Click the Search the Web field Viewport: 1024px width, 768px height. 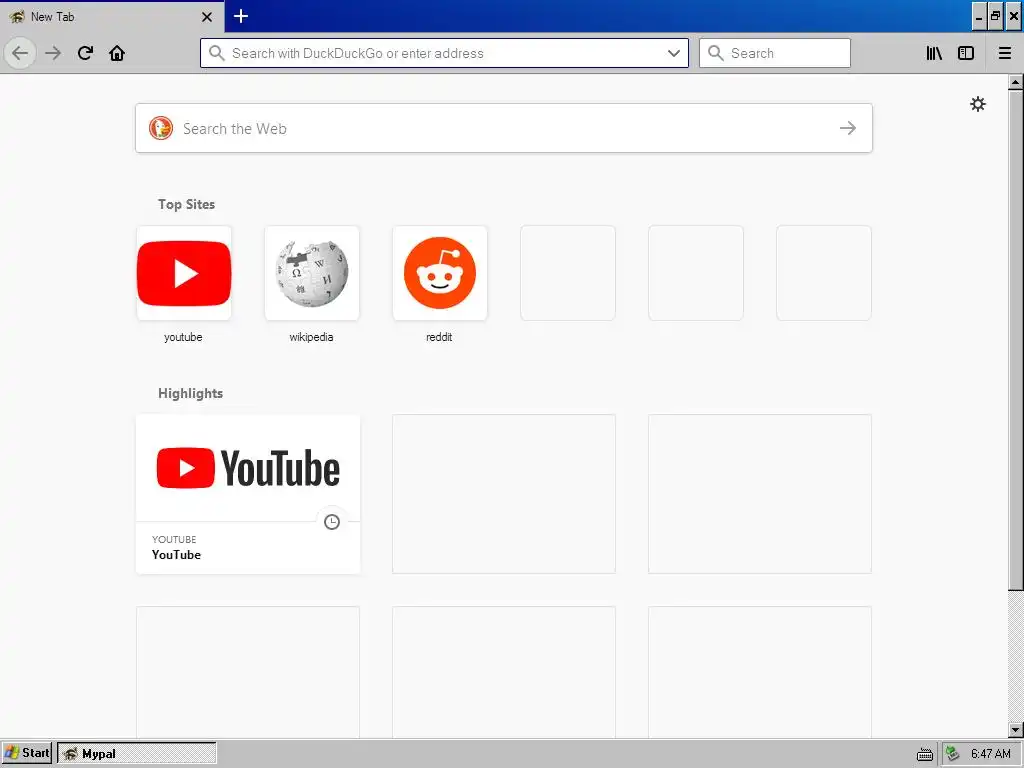click(x=504, y=128)
